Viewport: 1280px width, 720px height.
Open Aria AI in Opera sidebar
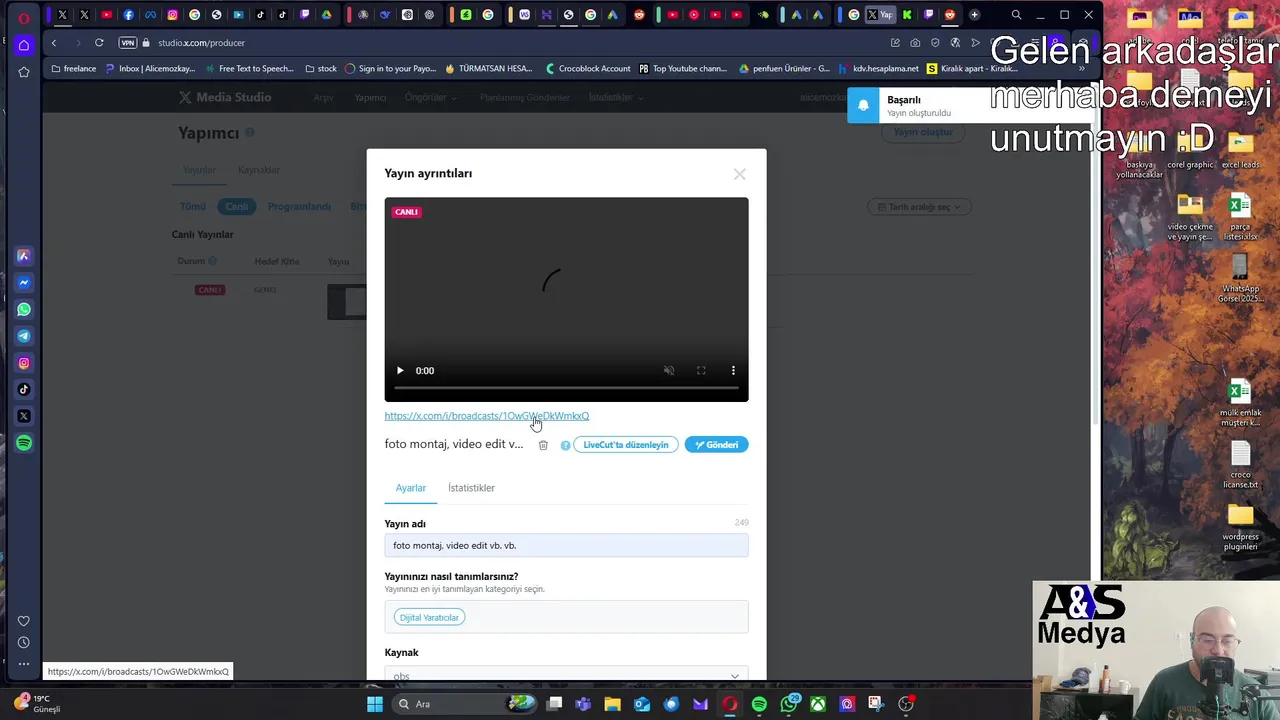click(x=24, y=256)
